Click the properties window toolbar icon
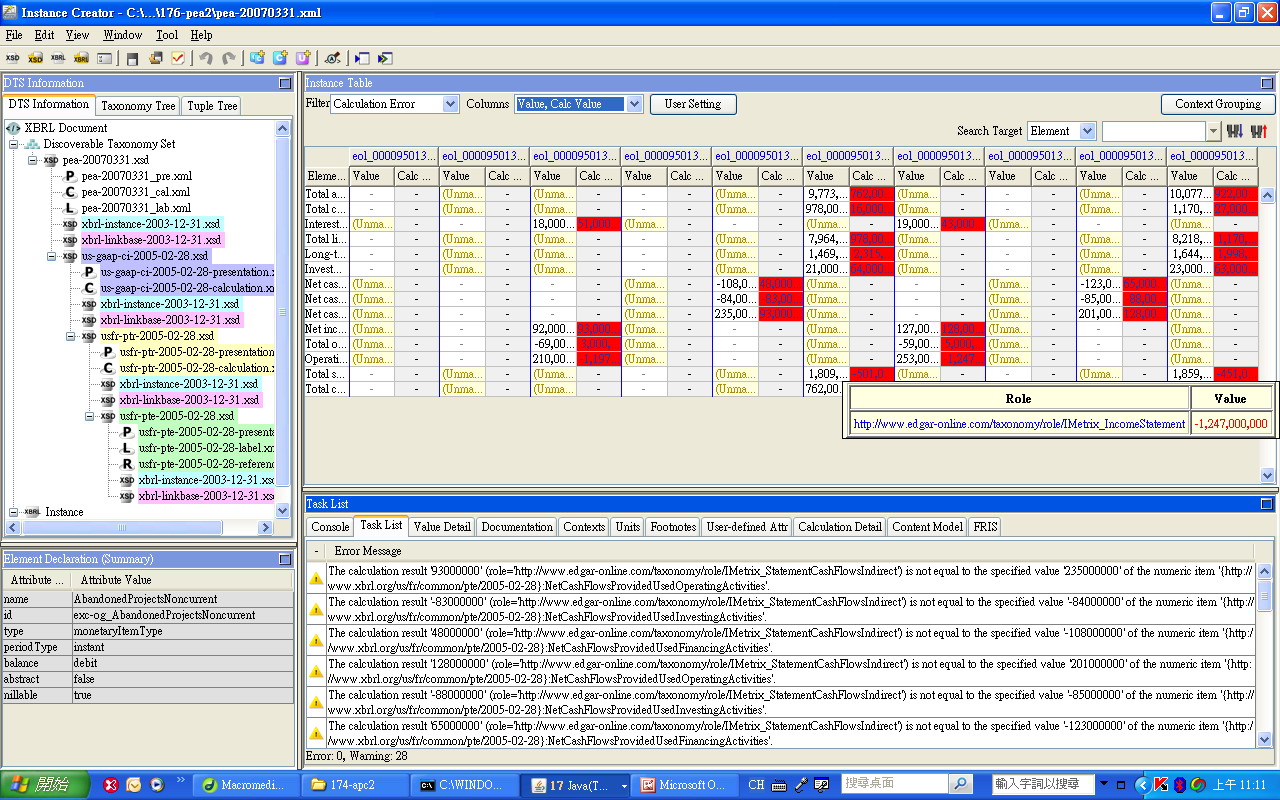The width and height of the screenshot is (1280, 800). (105, 59)
